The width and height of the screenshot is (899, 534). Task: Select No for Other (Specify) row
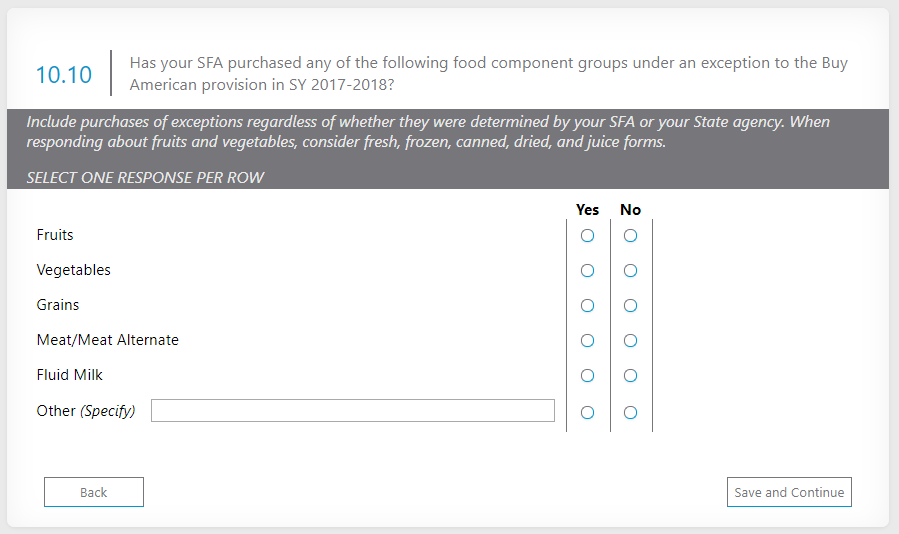pyautogui.click(x=630, y=412)
